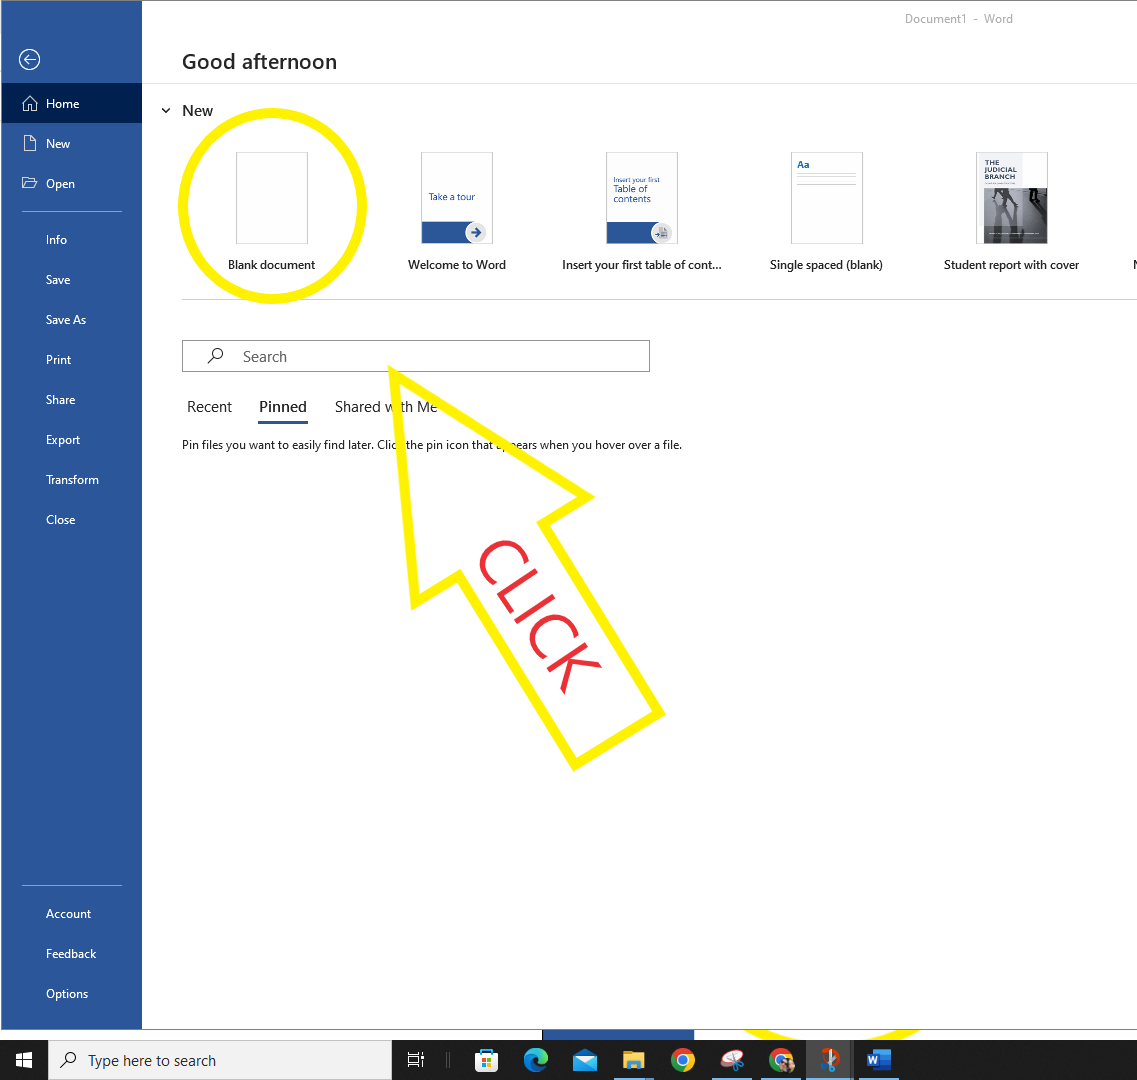Select the Home house icon in sidebar
Viewport: 1137px width, 1080px height.
pos(30,104)
